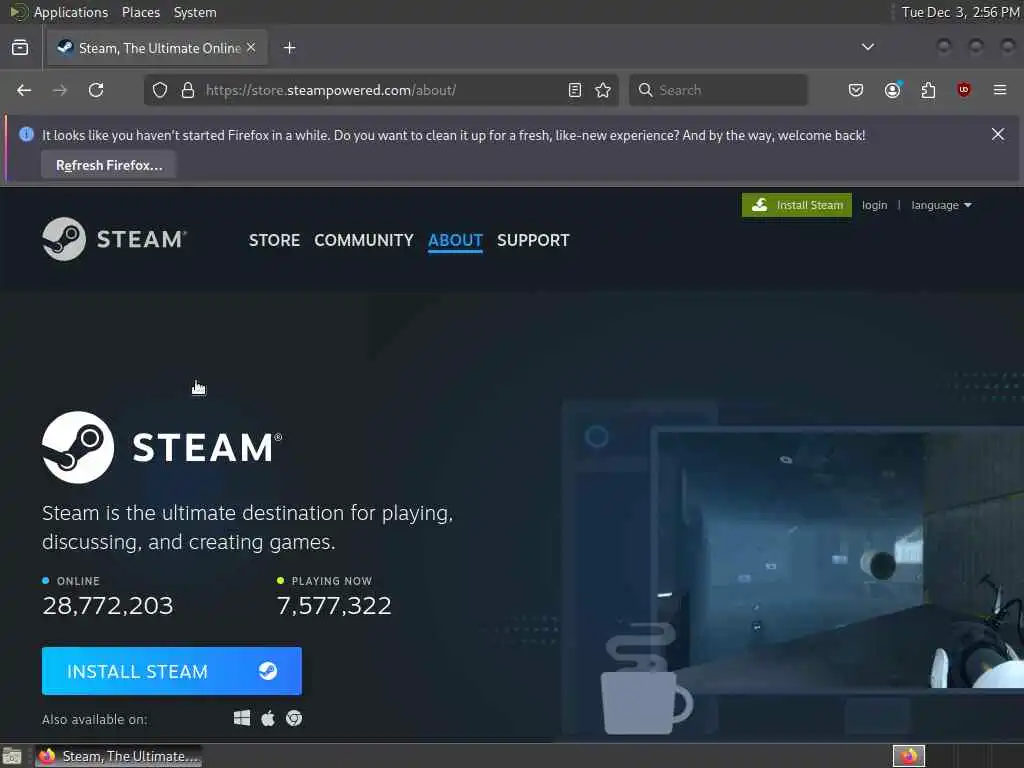Viewport: 1024px width, 768px height.
Task: Click the large Steam logo in hero
Action: 162,447
